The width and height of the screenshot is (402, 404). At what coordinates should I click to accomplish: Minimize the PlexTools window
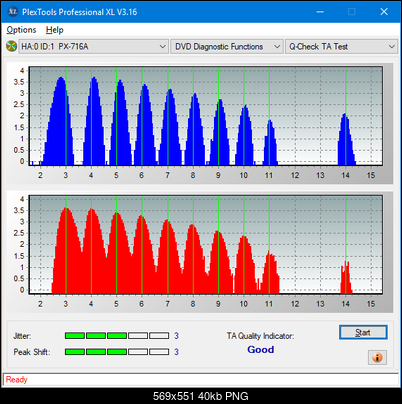(x=320, y=12)
